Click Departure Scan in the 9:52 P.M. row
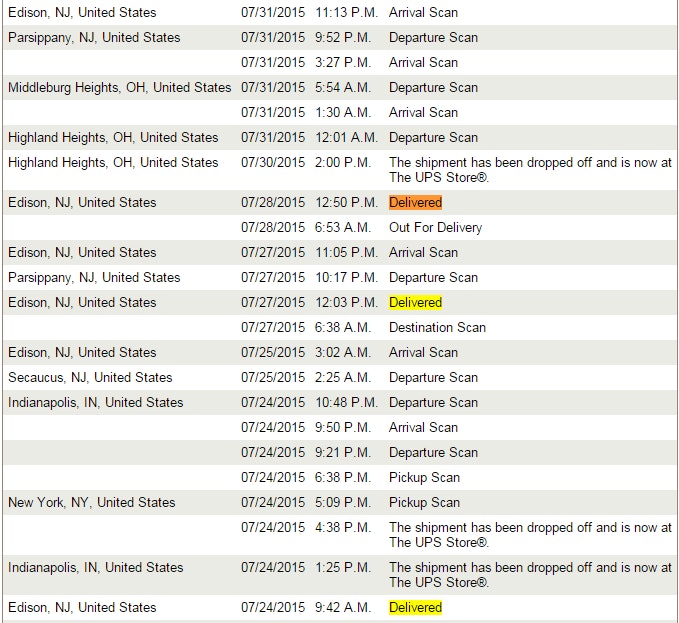This screenshot has height=623, width=679. (x=433, y=37)
